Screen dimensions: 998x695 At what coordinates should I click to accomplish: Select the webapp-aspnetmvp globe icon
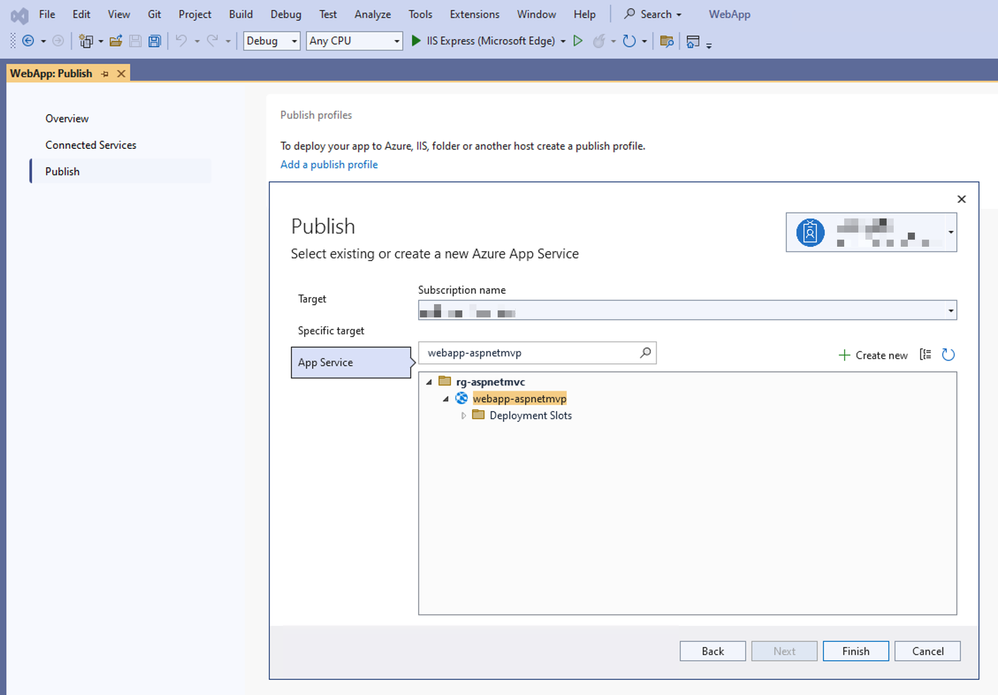461,398
